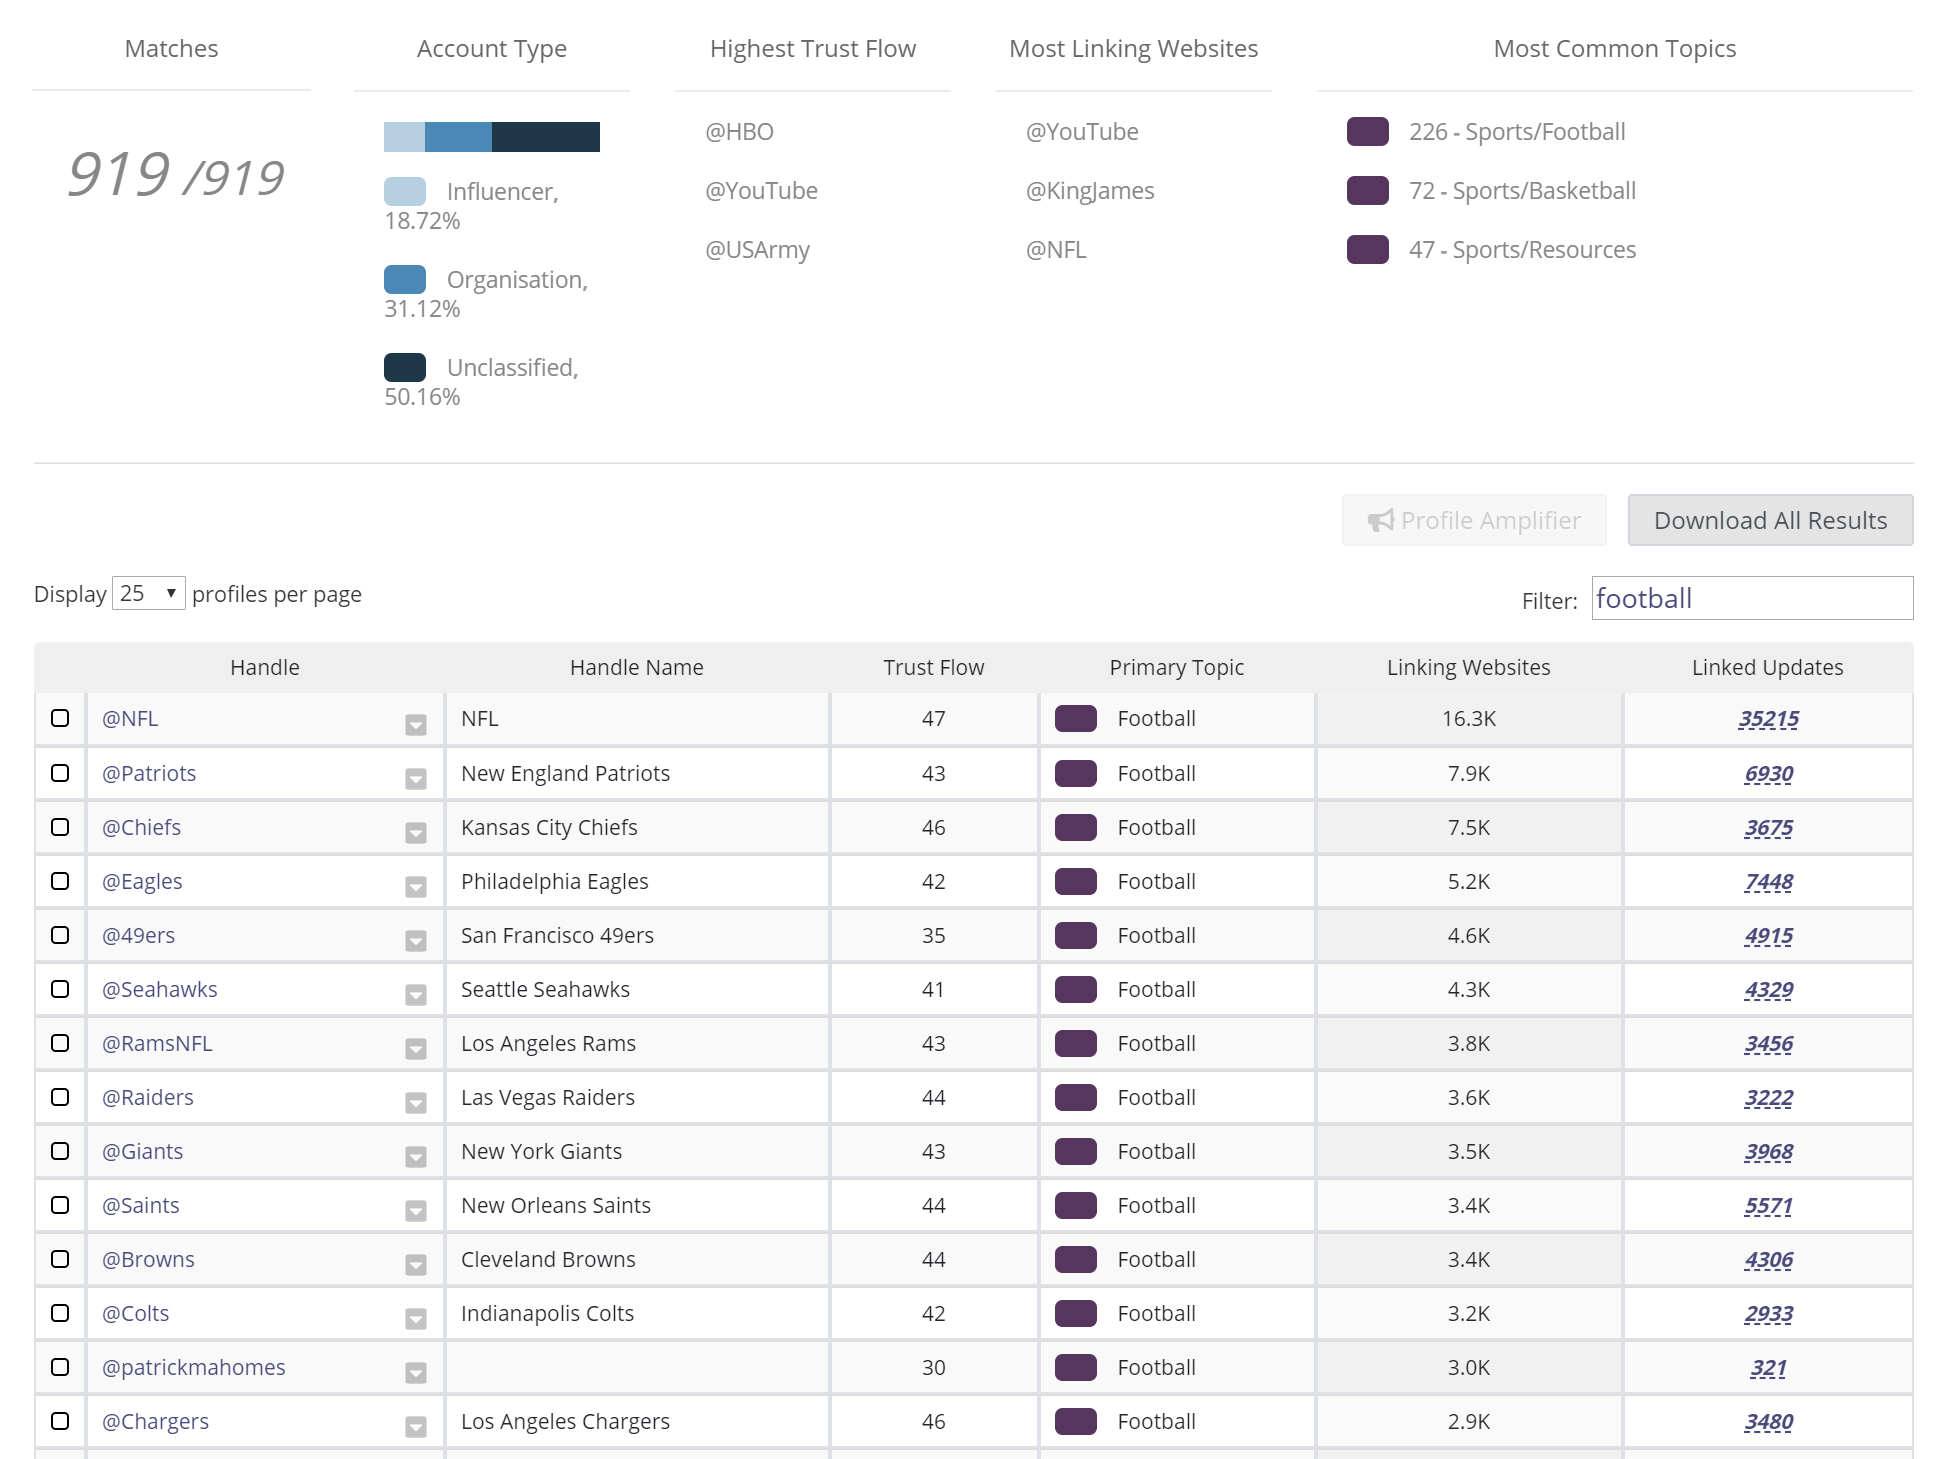Image resolution: width=1937 pixels, height=1459 pixels.
Task: Sort by Linking Websites column
Action: pyautogui.click(x=1468, y=667)
